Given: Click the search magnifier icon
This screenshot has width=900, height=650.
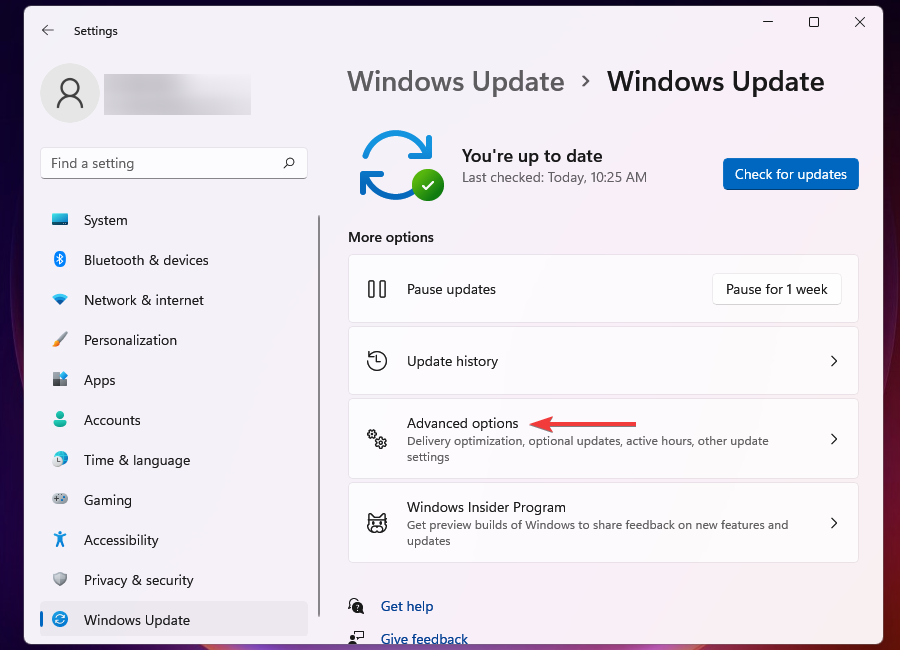Looking at the screenshot, I should (289, 163).
